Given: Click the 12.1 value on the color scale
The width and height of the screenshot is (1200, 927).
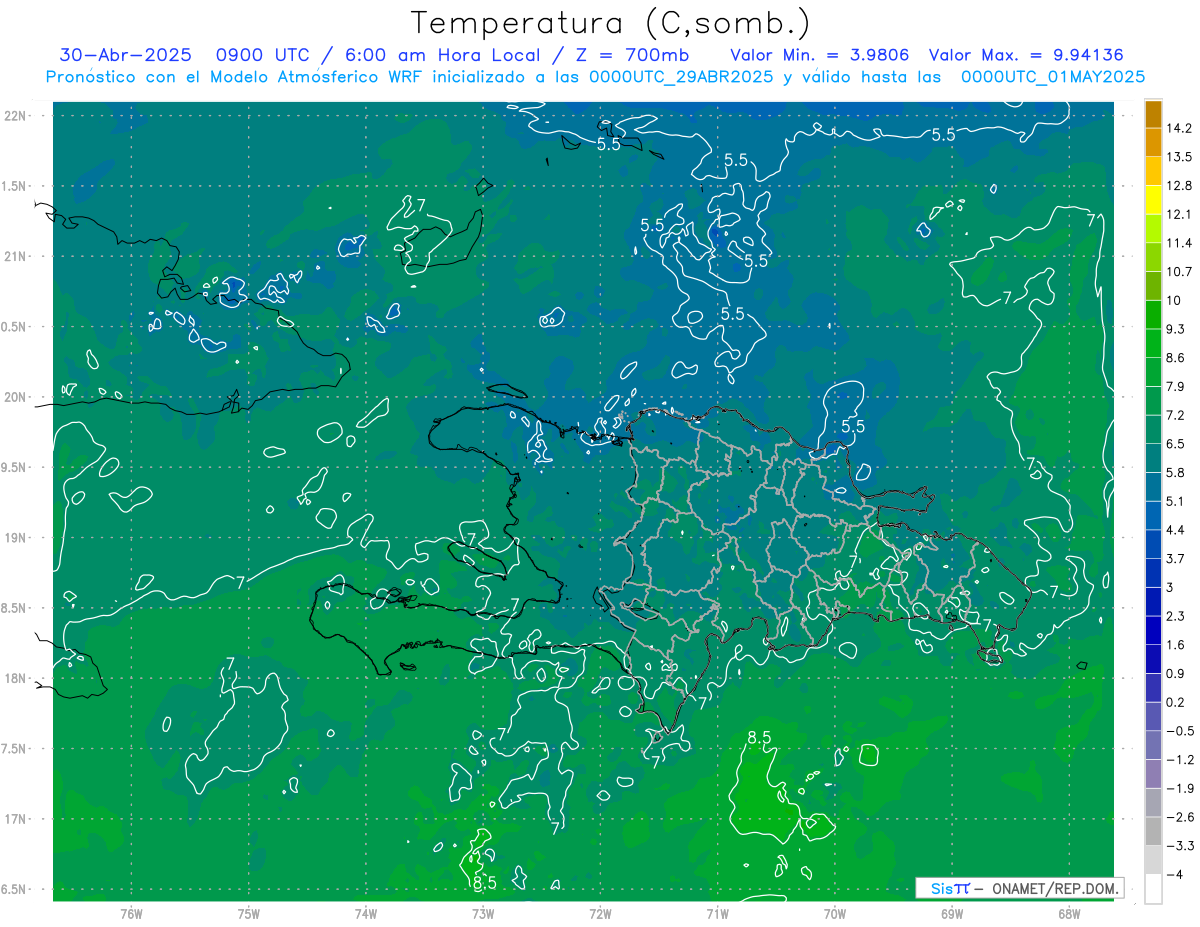Looking at the screenshot, I should 1180,214.
